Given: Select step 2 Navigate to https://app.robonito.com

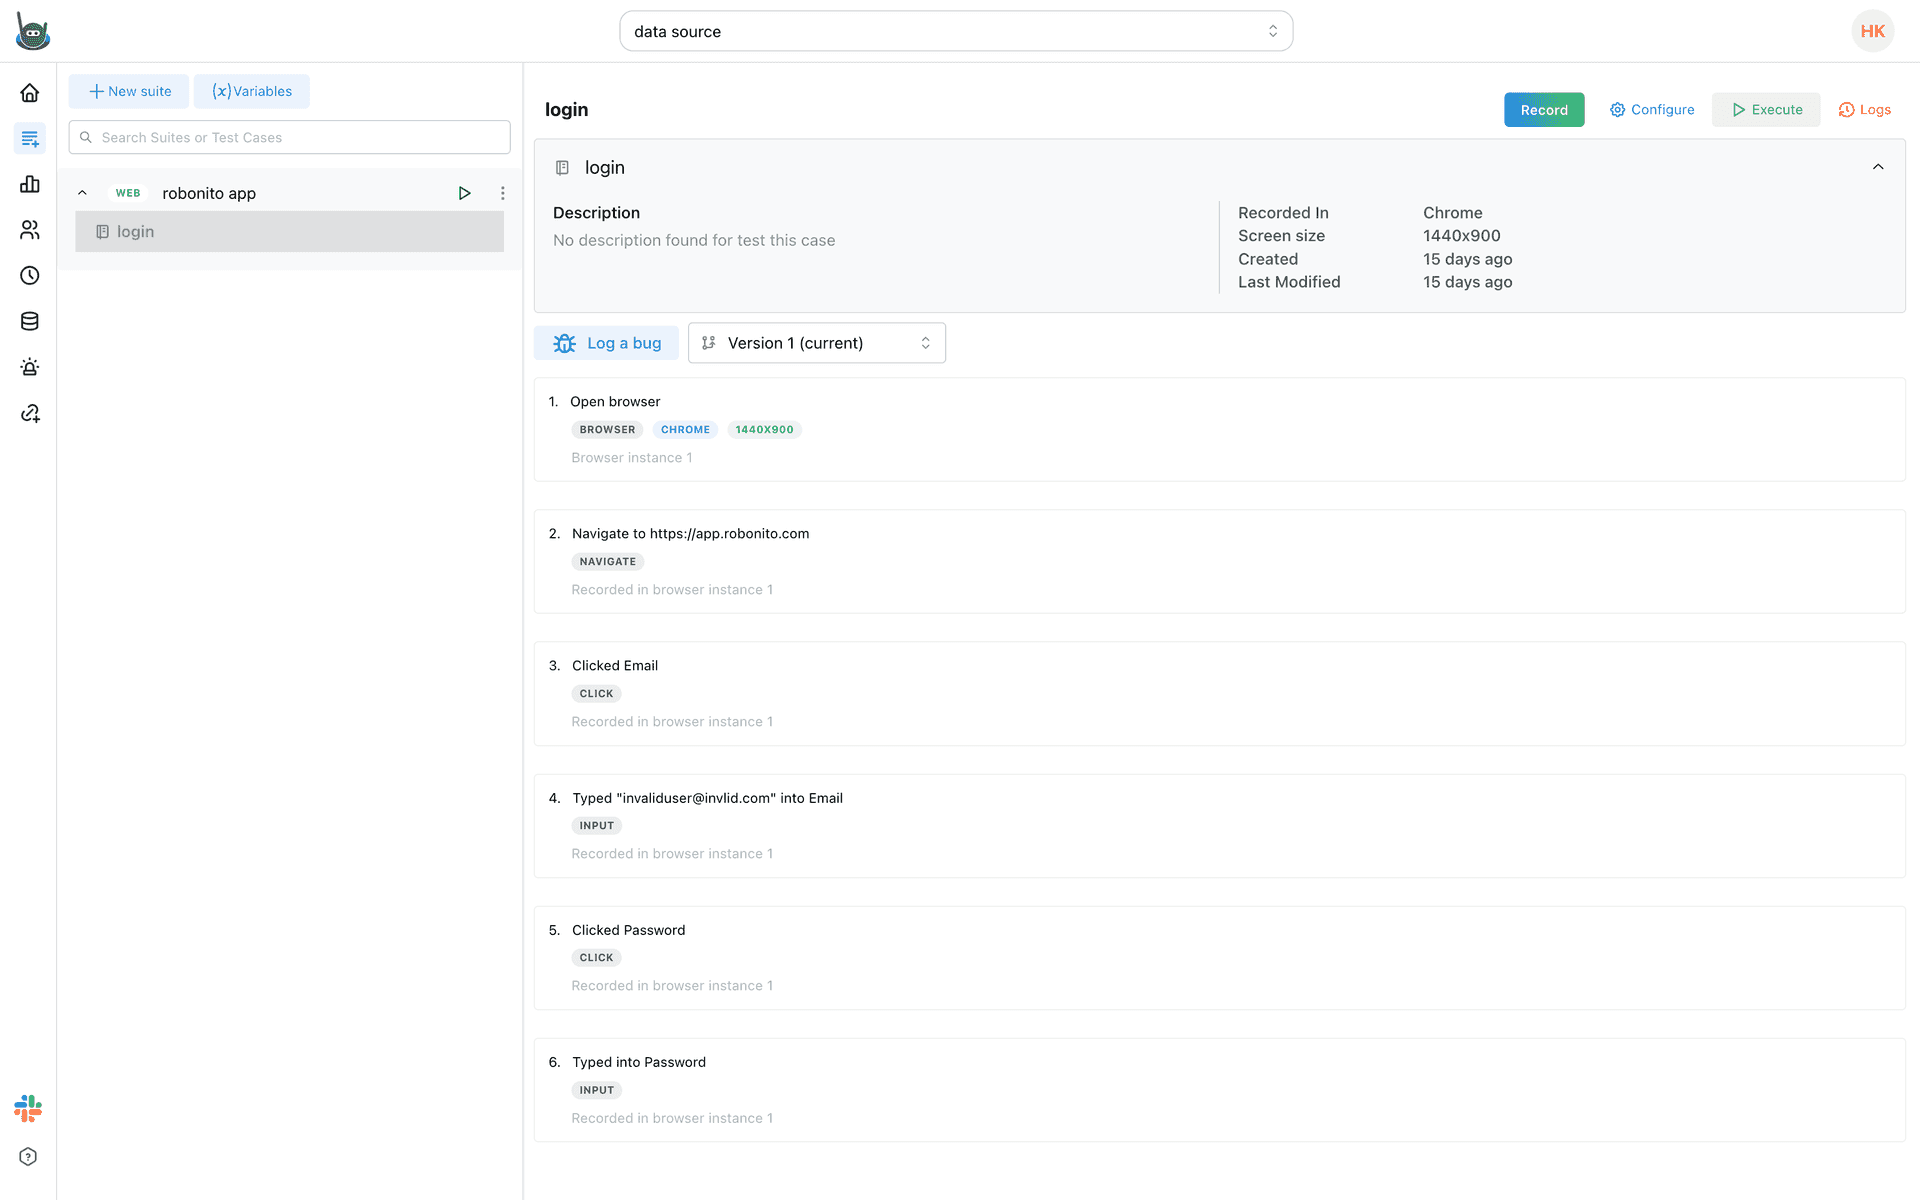Looking at the screenshot, I should [1220, 562].
